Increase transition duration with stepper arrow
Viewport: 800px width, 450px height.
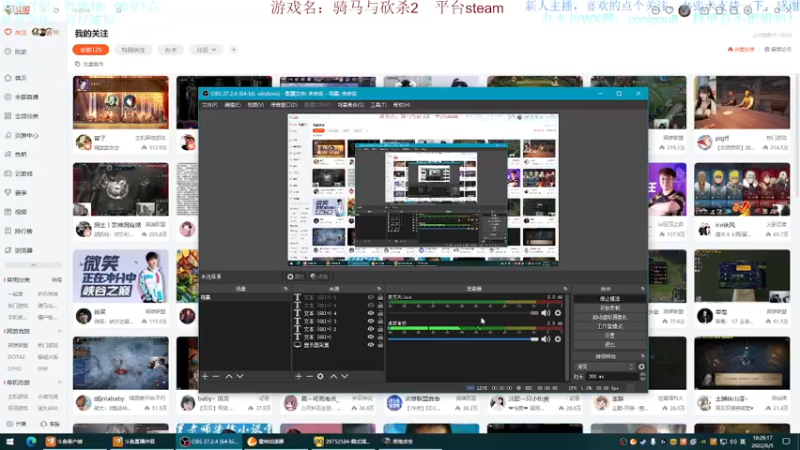point(642,374)
